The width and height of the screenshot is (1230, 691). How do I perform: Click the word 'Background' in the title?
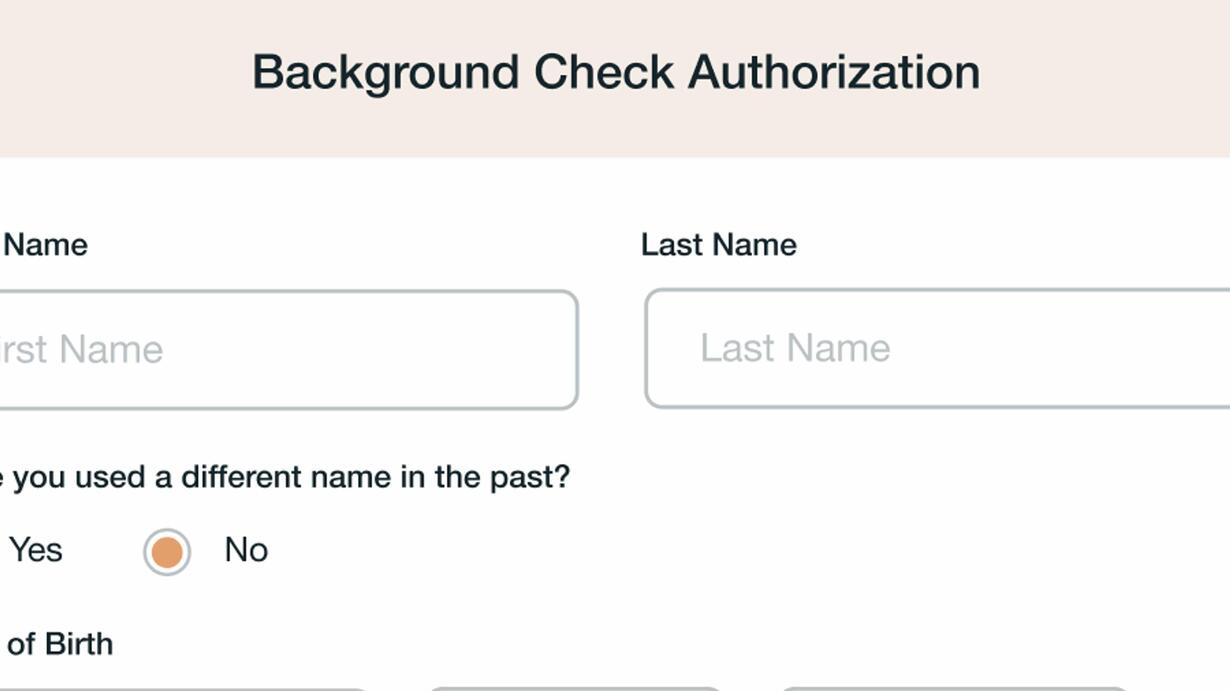click(x=386, y=72)
